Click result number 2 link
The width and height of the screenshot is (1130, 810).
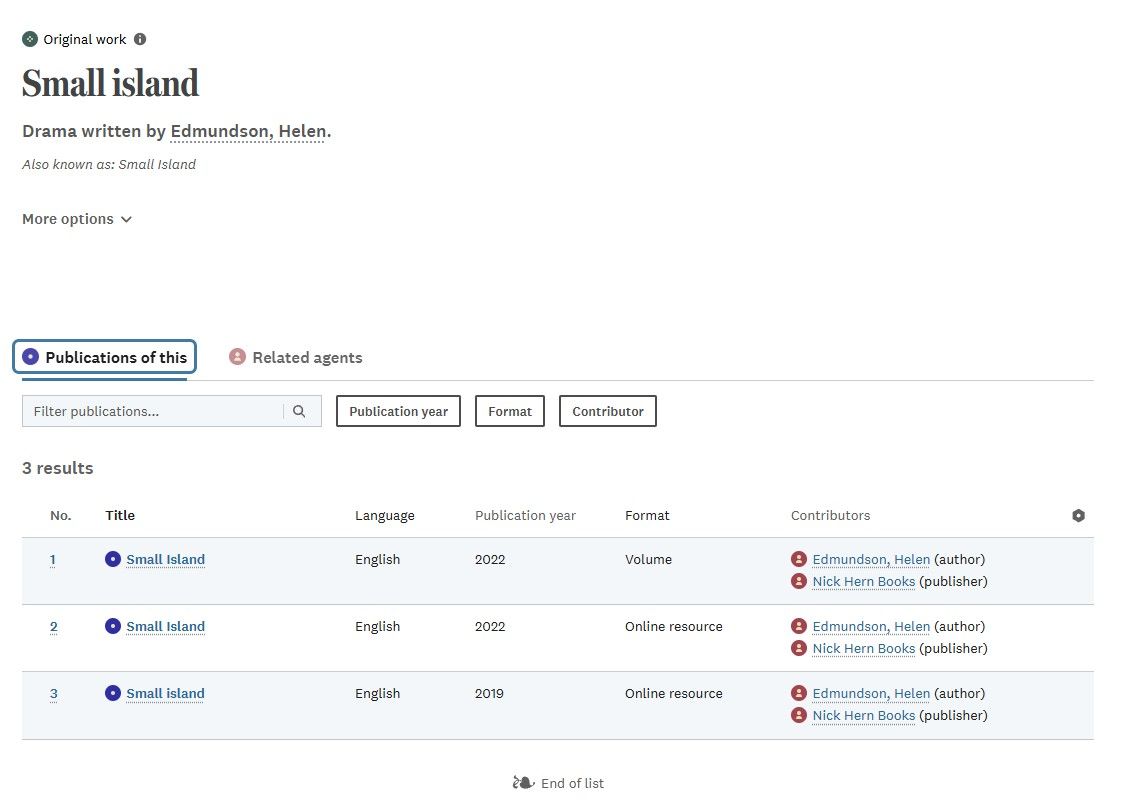pos(54,627)
